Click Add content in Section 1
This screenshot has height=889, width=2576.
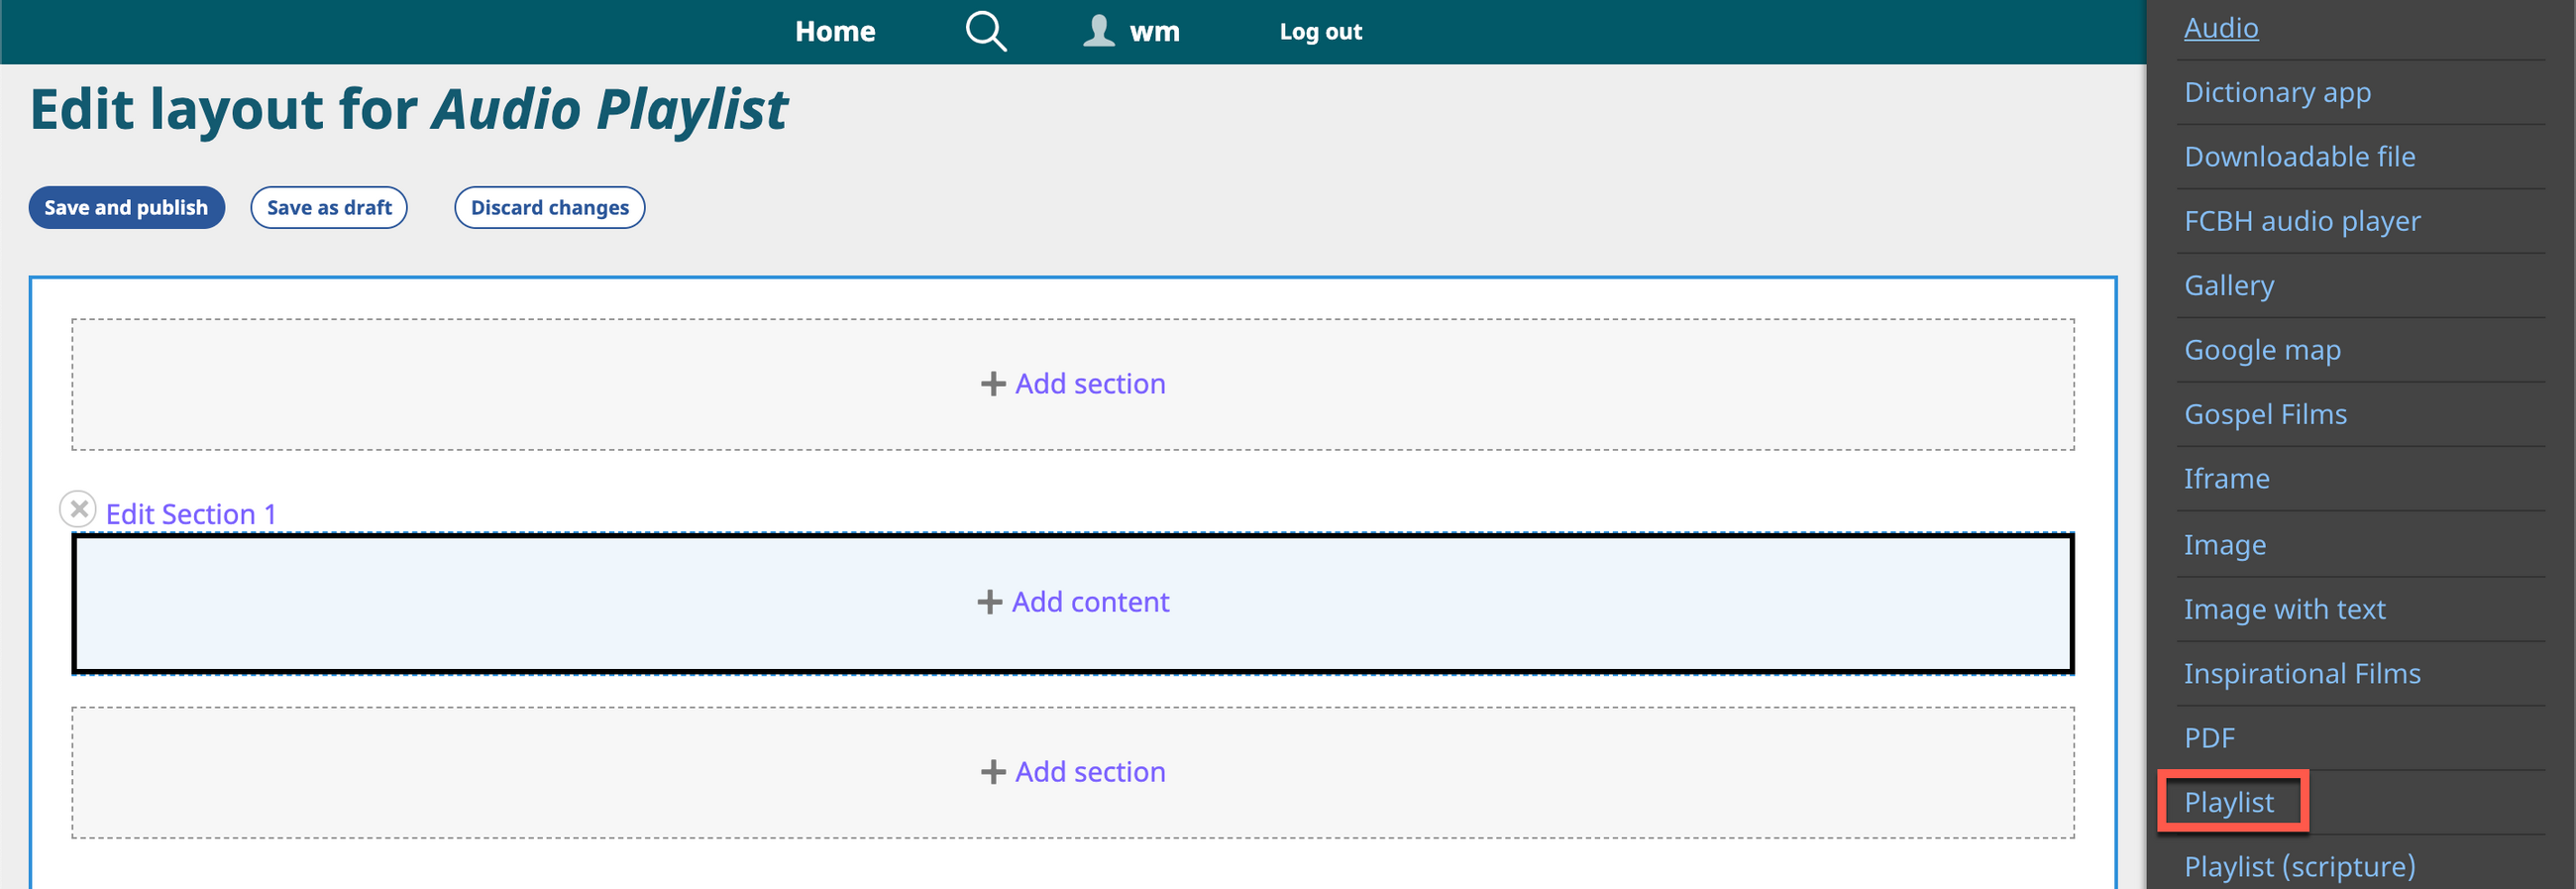pyautogui.click(x=1072, y=602)
